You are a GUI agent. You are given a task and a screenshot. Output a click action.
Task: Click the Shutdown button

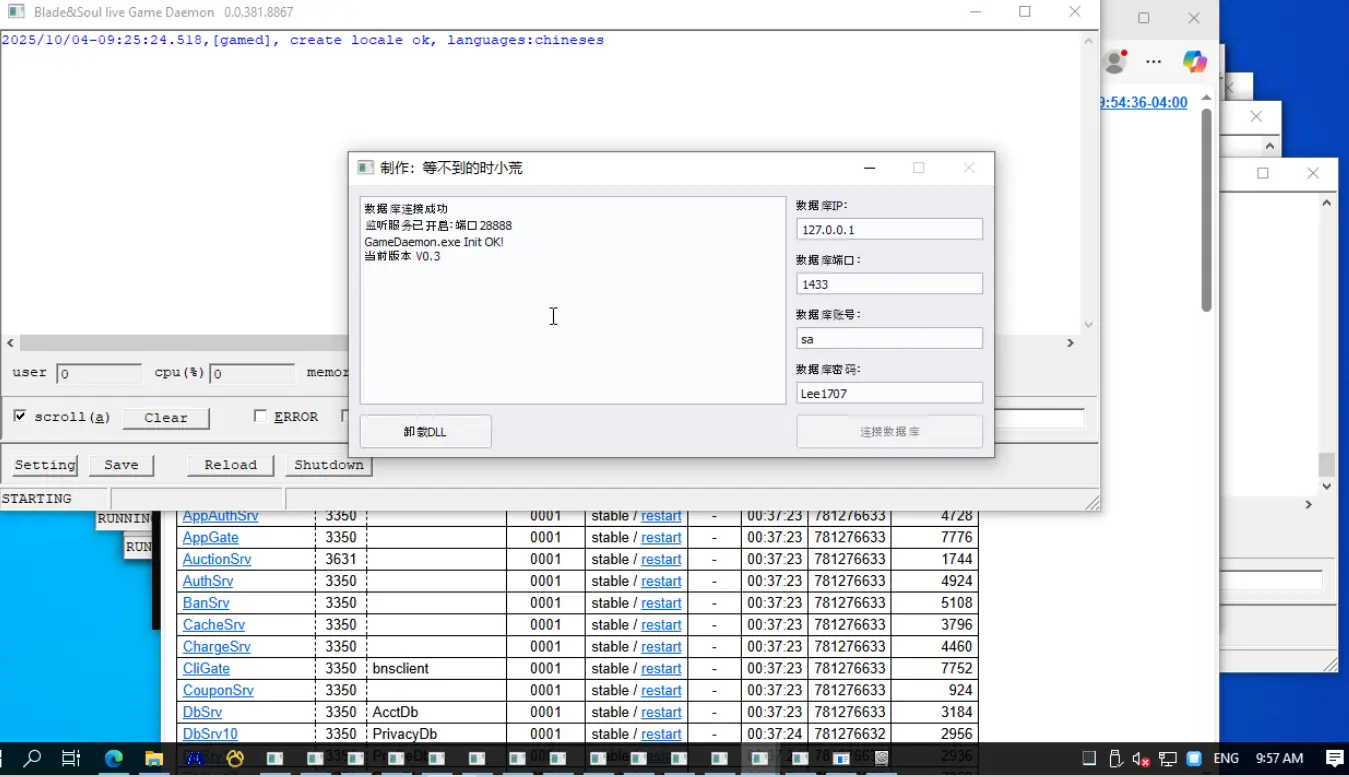pyautogui.click(x=328, y=465)
